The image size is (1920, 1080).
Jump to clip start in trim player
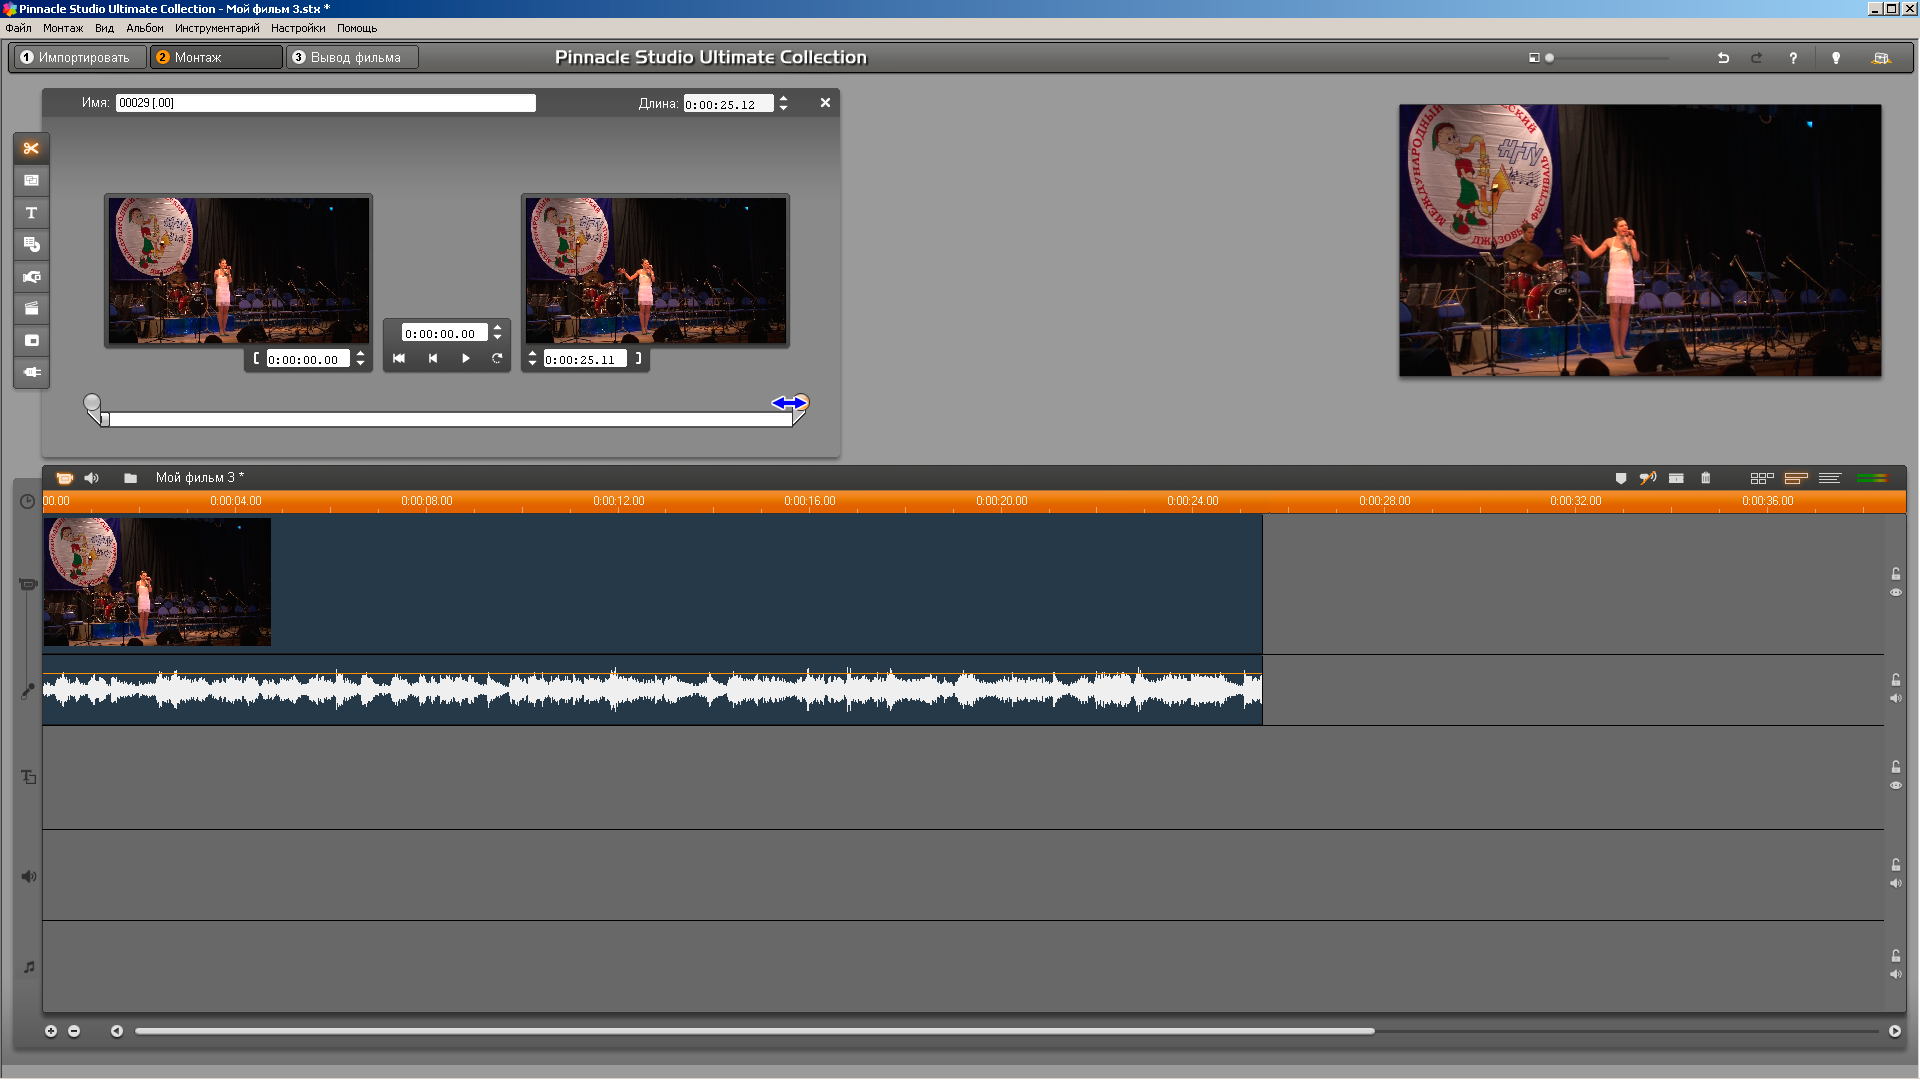click(x=399, y=358)
